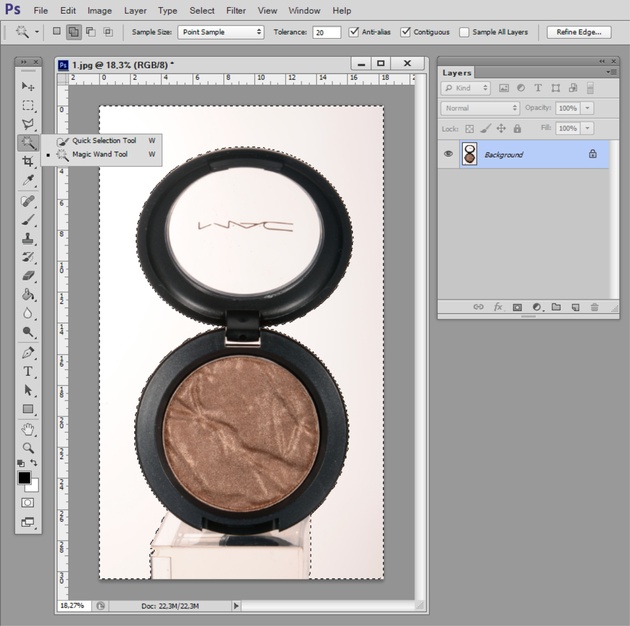
Task: Toggle the layer filter switch
Action: (590, 88)
